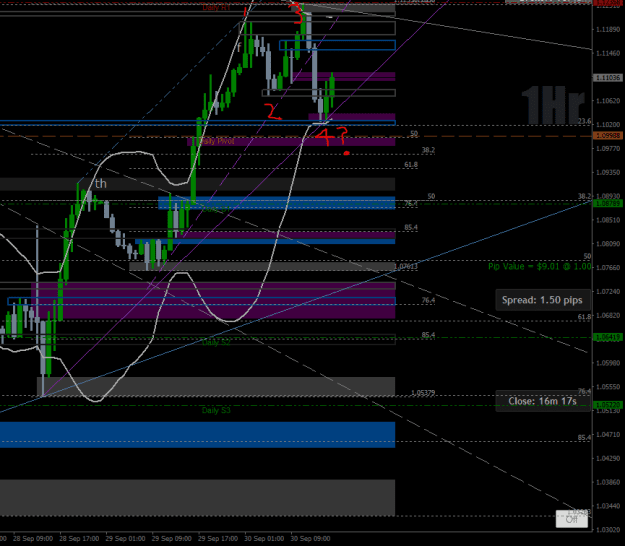Click the 1.03020 price axis value

pyautogui.click(x=608, y=530)
